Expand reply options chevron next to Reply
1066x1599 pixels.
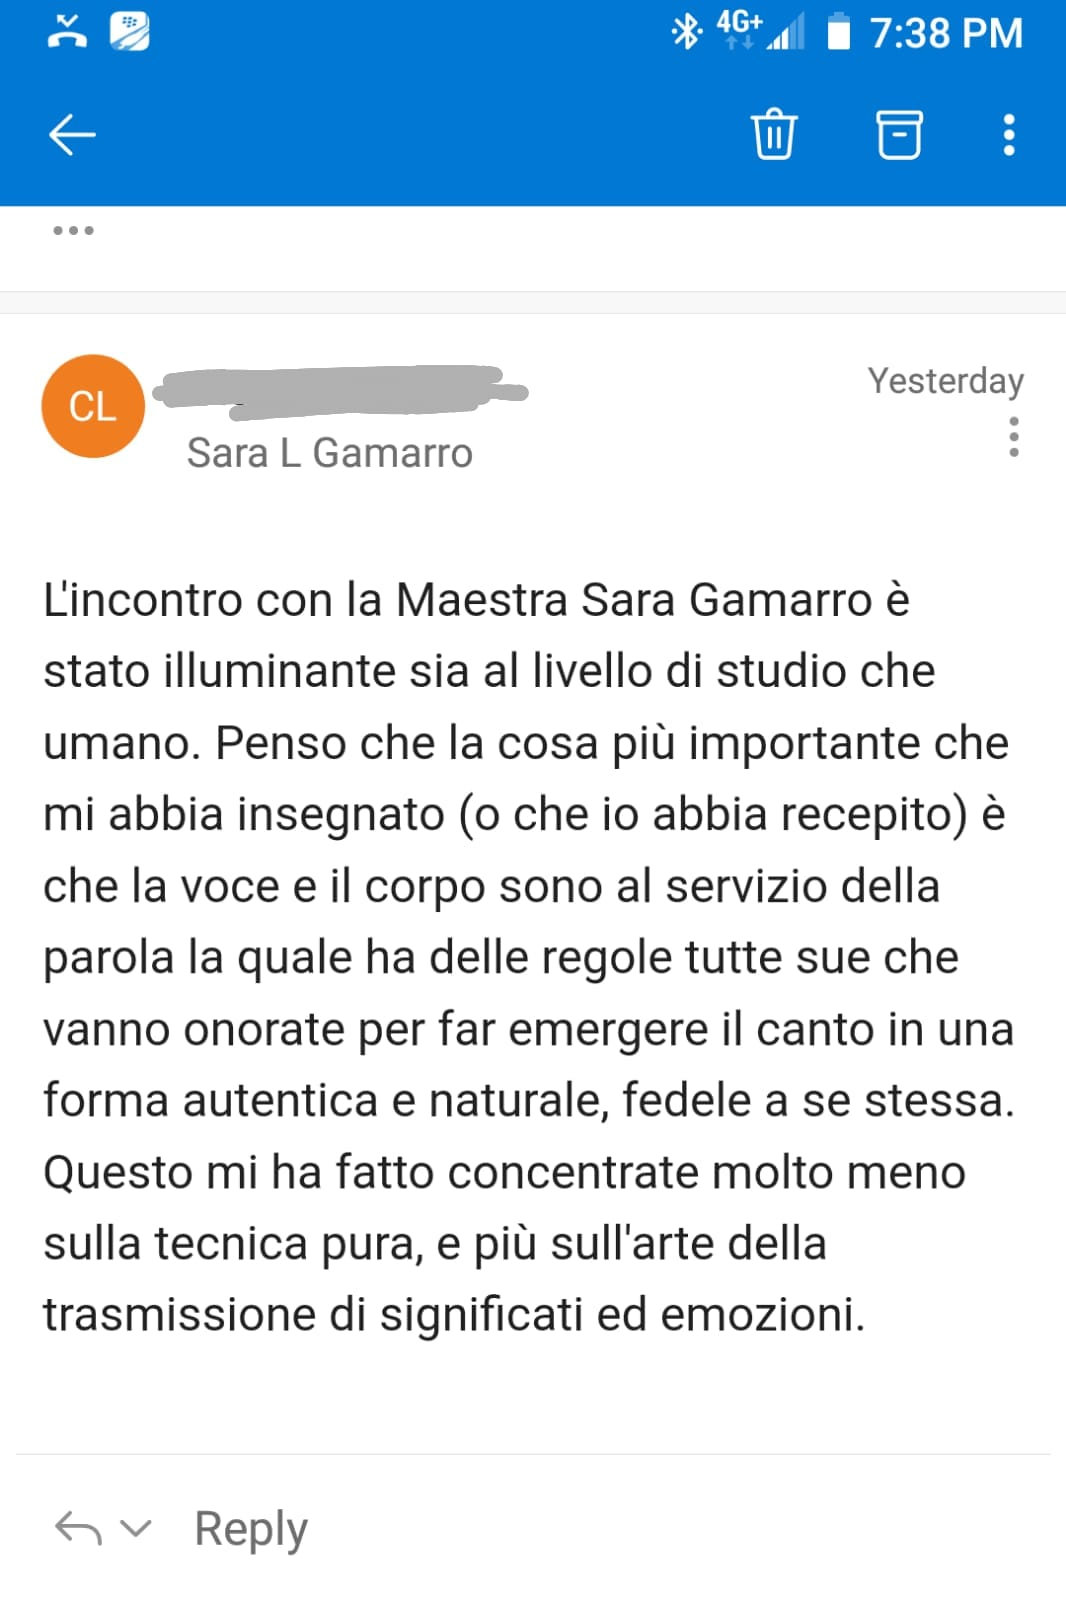pos(135,1528)
